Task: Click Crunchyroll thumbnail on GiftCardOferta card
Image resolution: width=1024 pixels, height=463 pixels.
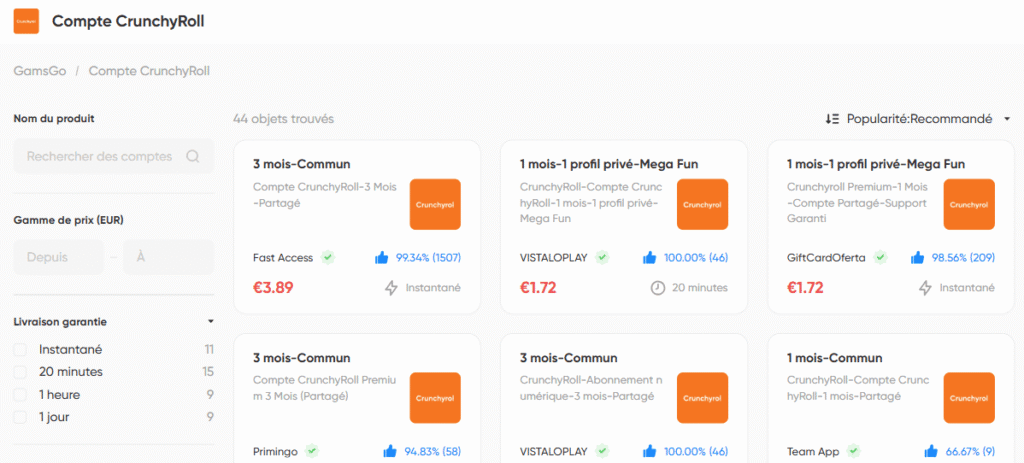Action: click(x=969, y=204)
